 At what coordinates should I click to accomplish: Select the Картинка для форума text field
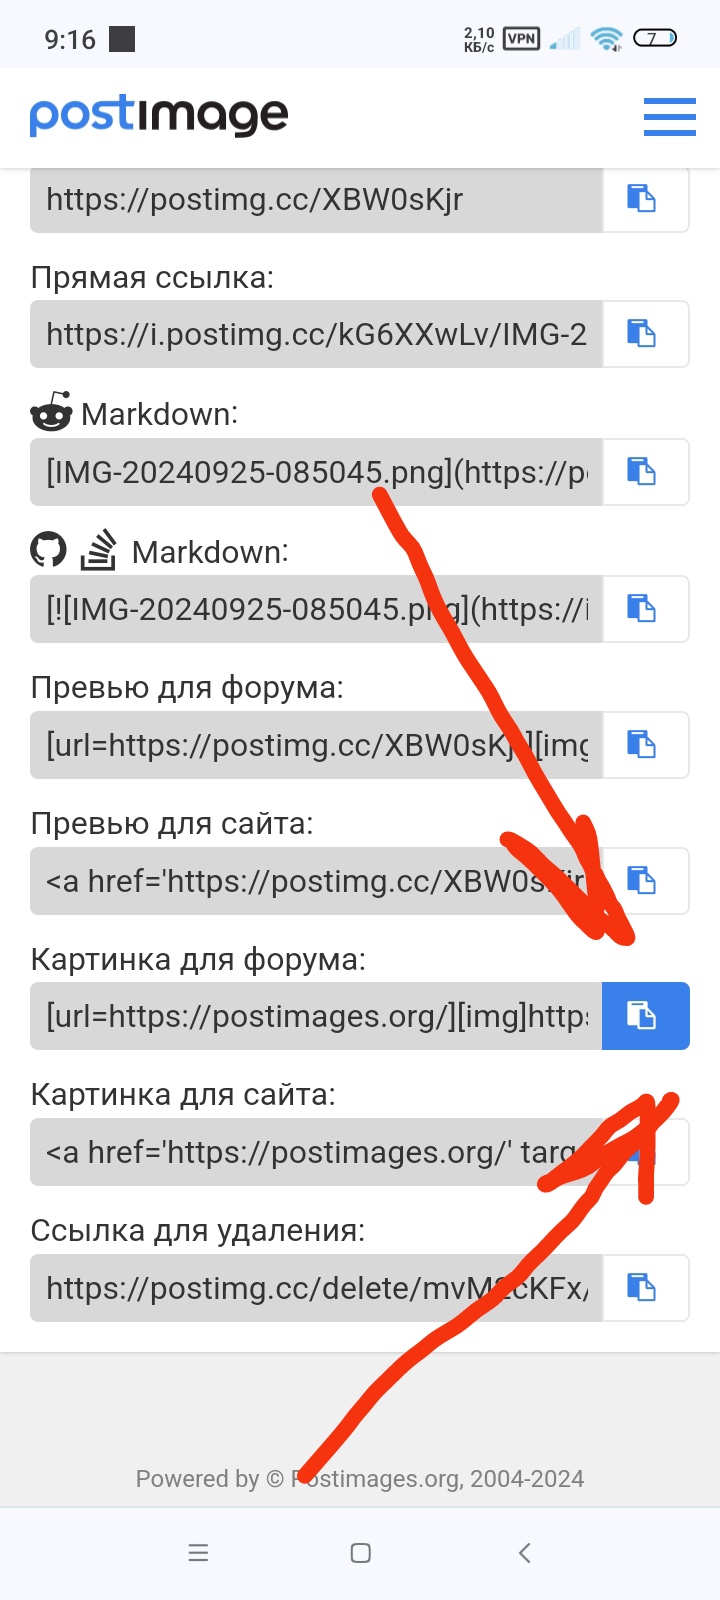pyautogui.click(x=316, y=1016)
